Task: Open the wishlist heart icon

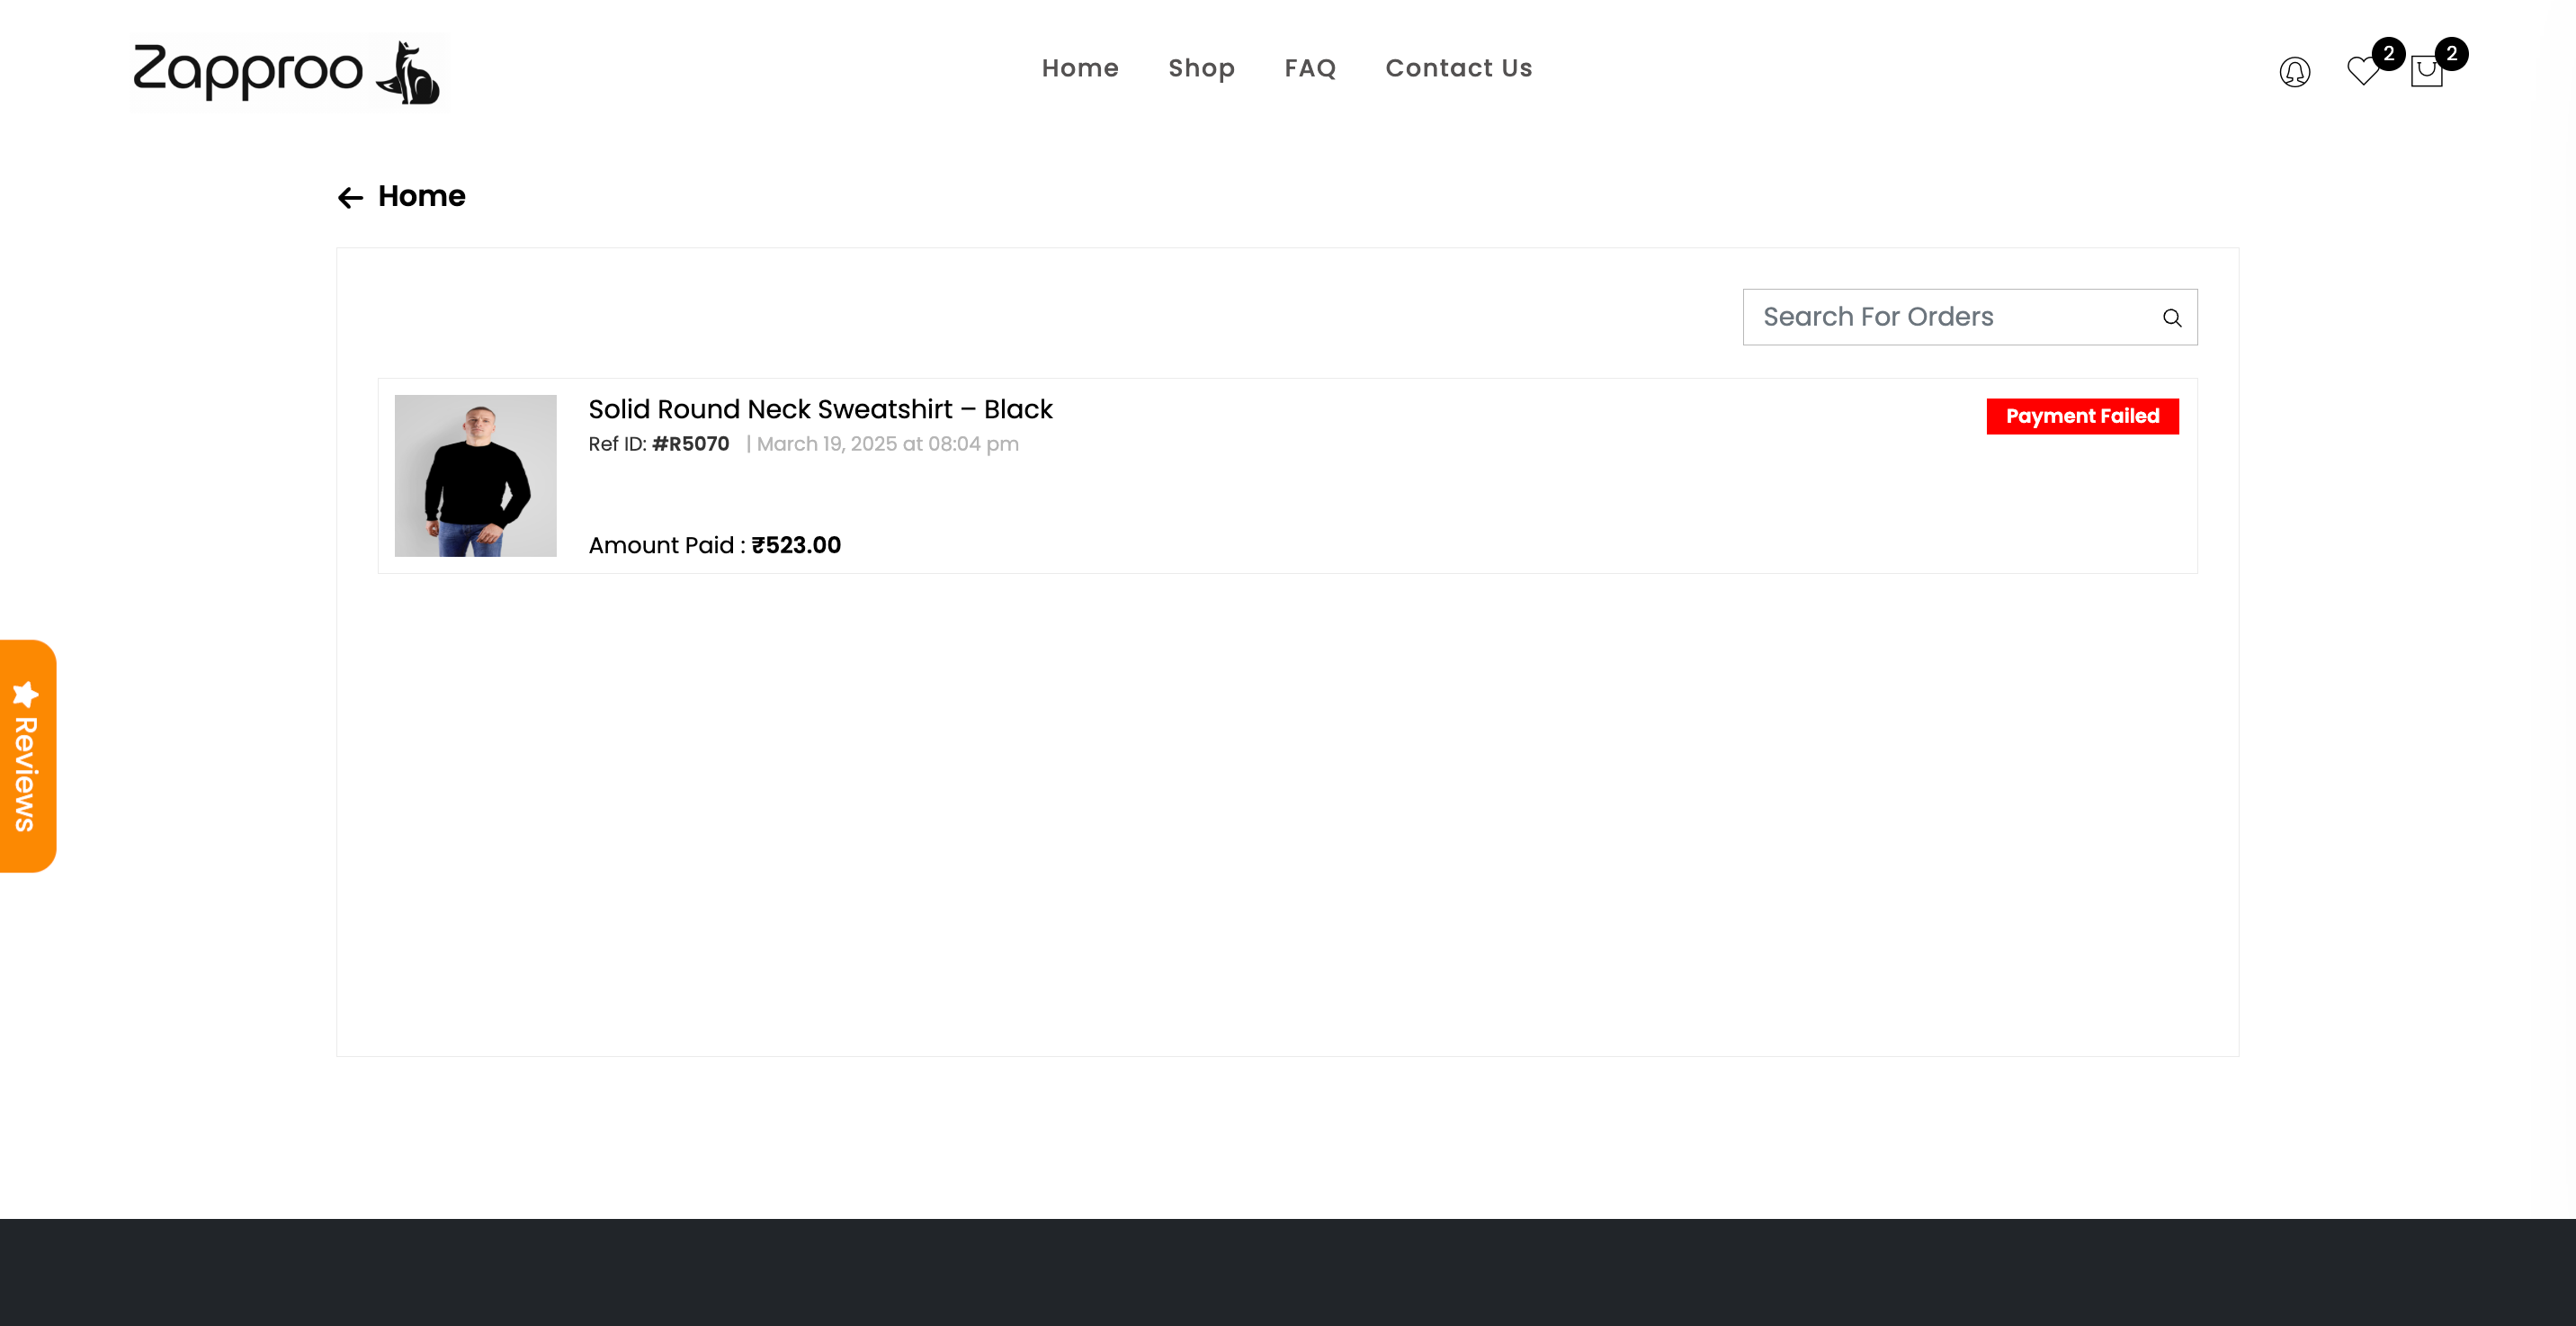Action: point(2362,71)
